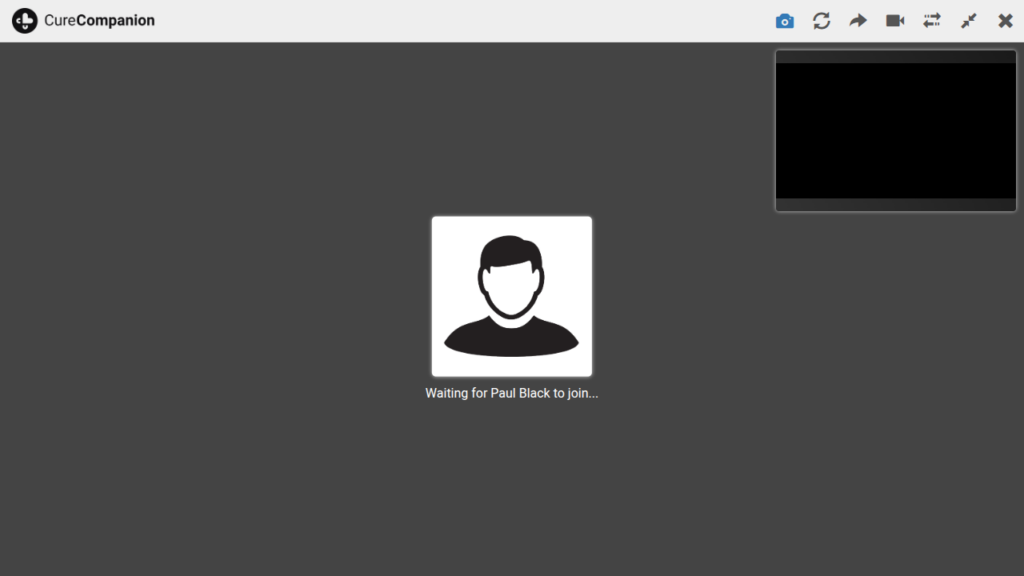Click the "Waiting for Paul Black to join..." message
Screen dimensions: 1024x576
coord(511,393)
